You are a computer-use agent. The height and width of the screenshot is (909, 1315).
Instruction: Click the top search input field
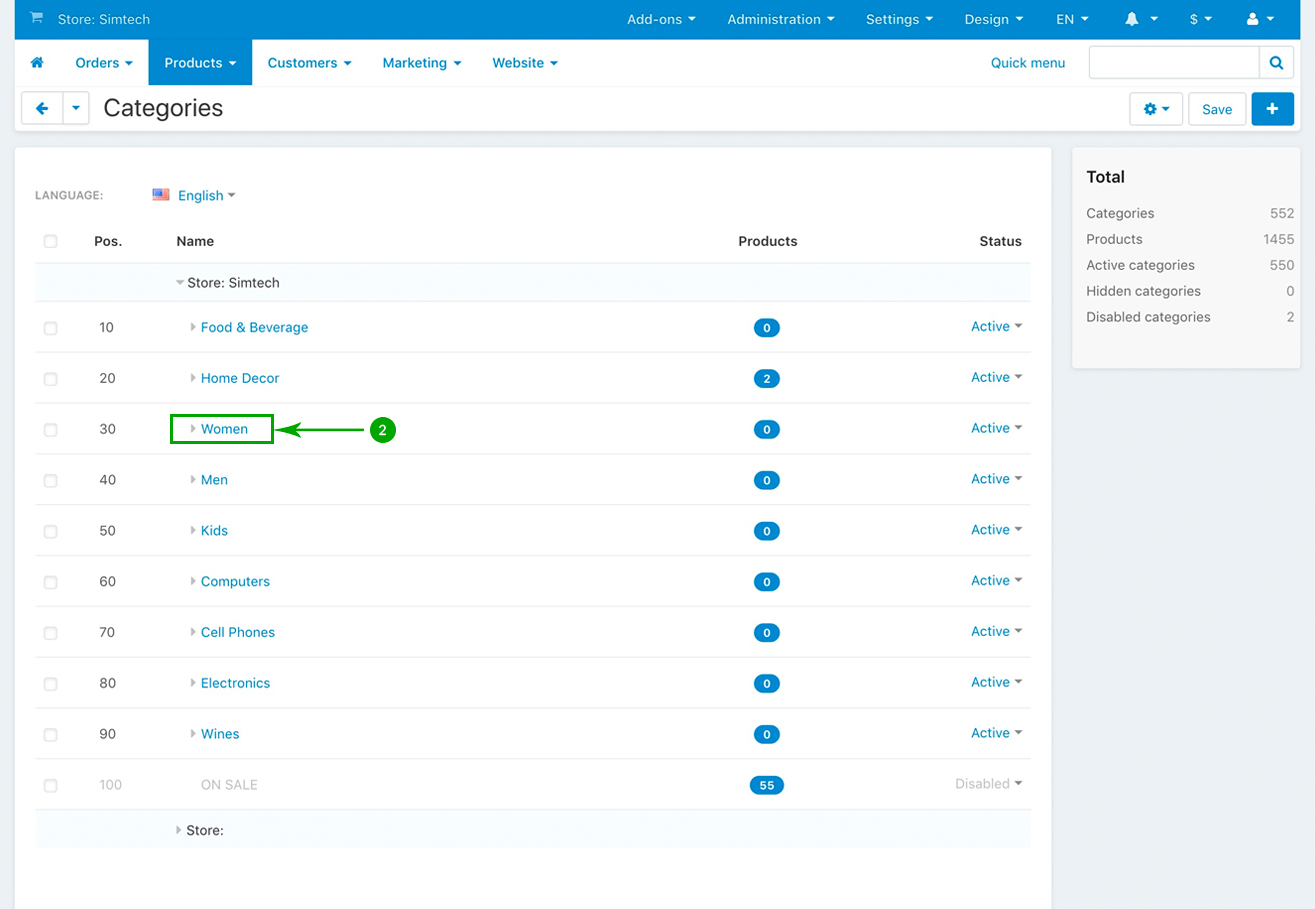1173,62
